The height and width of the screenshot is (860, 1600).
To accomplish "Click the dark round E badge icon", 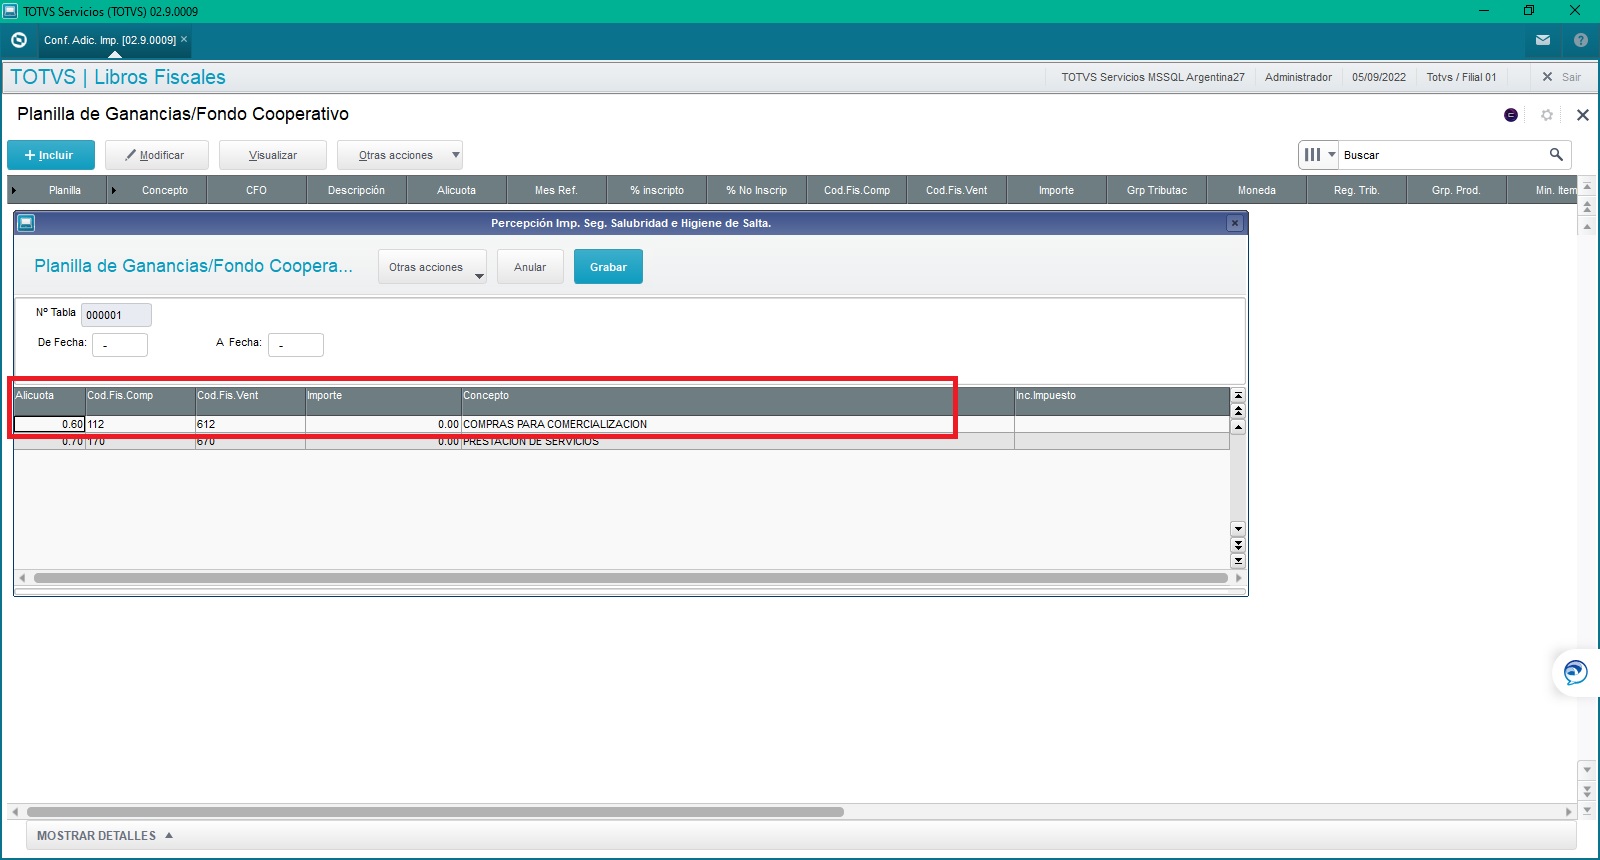I will tap(1511, 115).
